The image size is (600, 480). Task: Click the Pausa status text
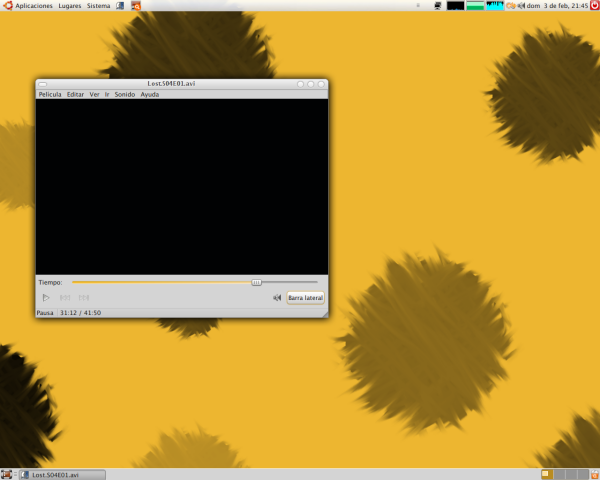pyautogui.click(x=45, y=313)
